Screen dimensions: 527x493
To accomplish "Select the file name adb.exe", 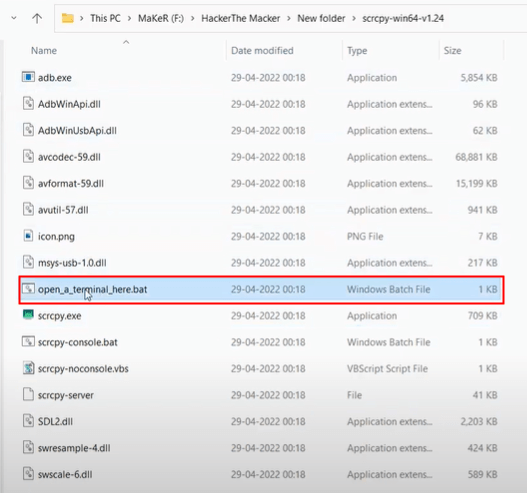I will coord(54,78).
